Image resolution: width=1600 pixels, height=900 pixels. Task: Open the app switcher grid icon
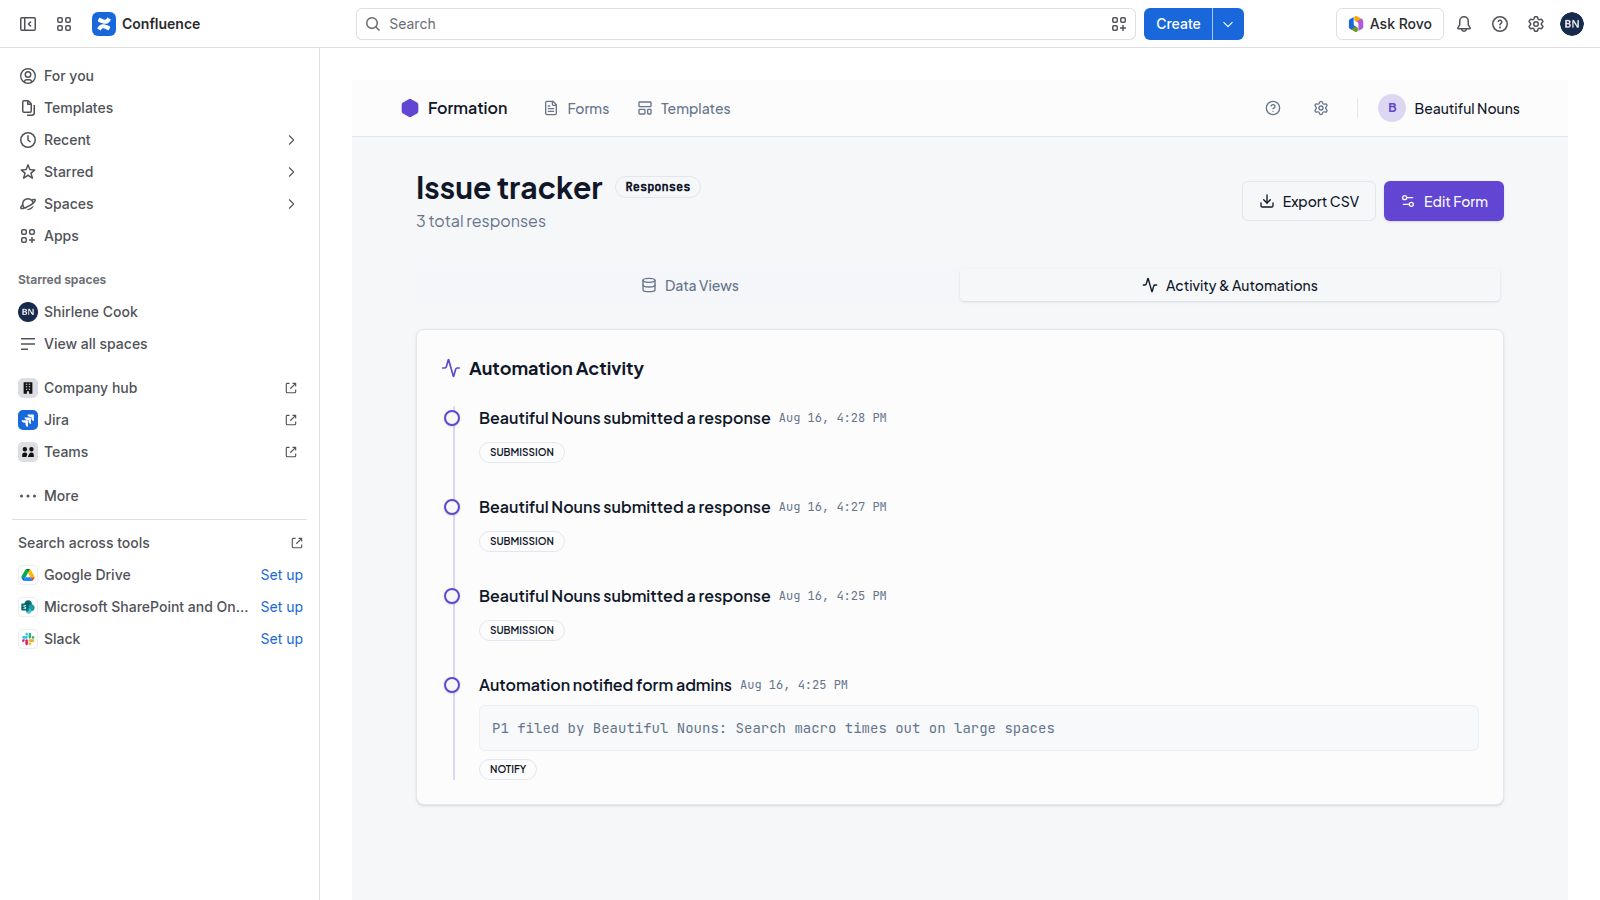coord(64,24)
